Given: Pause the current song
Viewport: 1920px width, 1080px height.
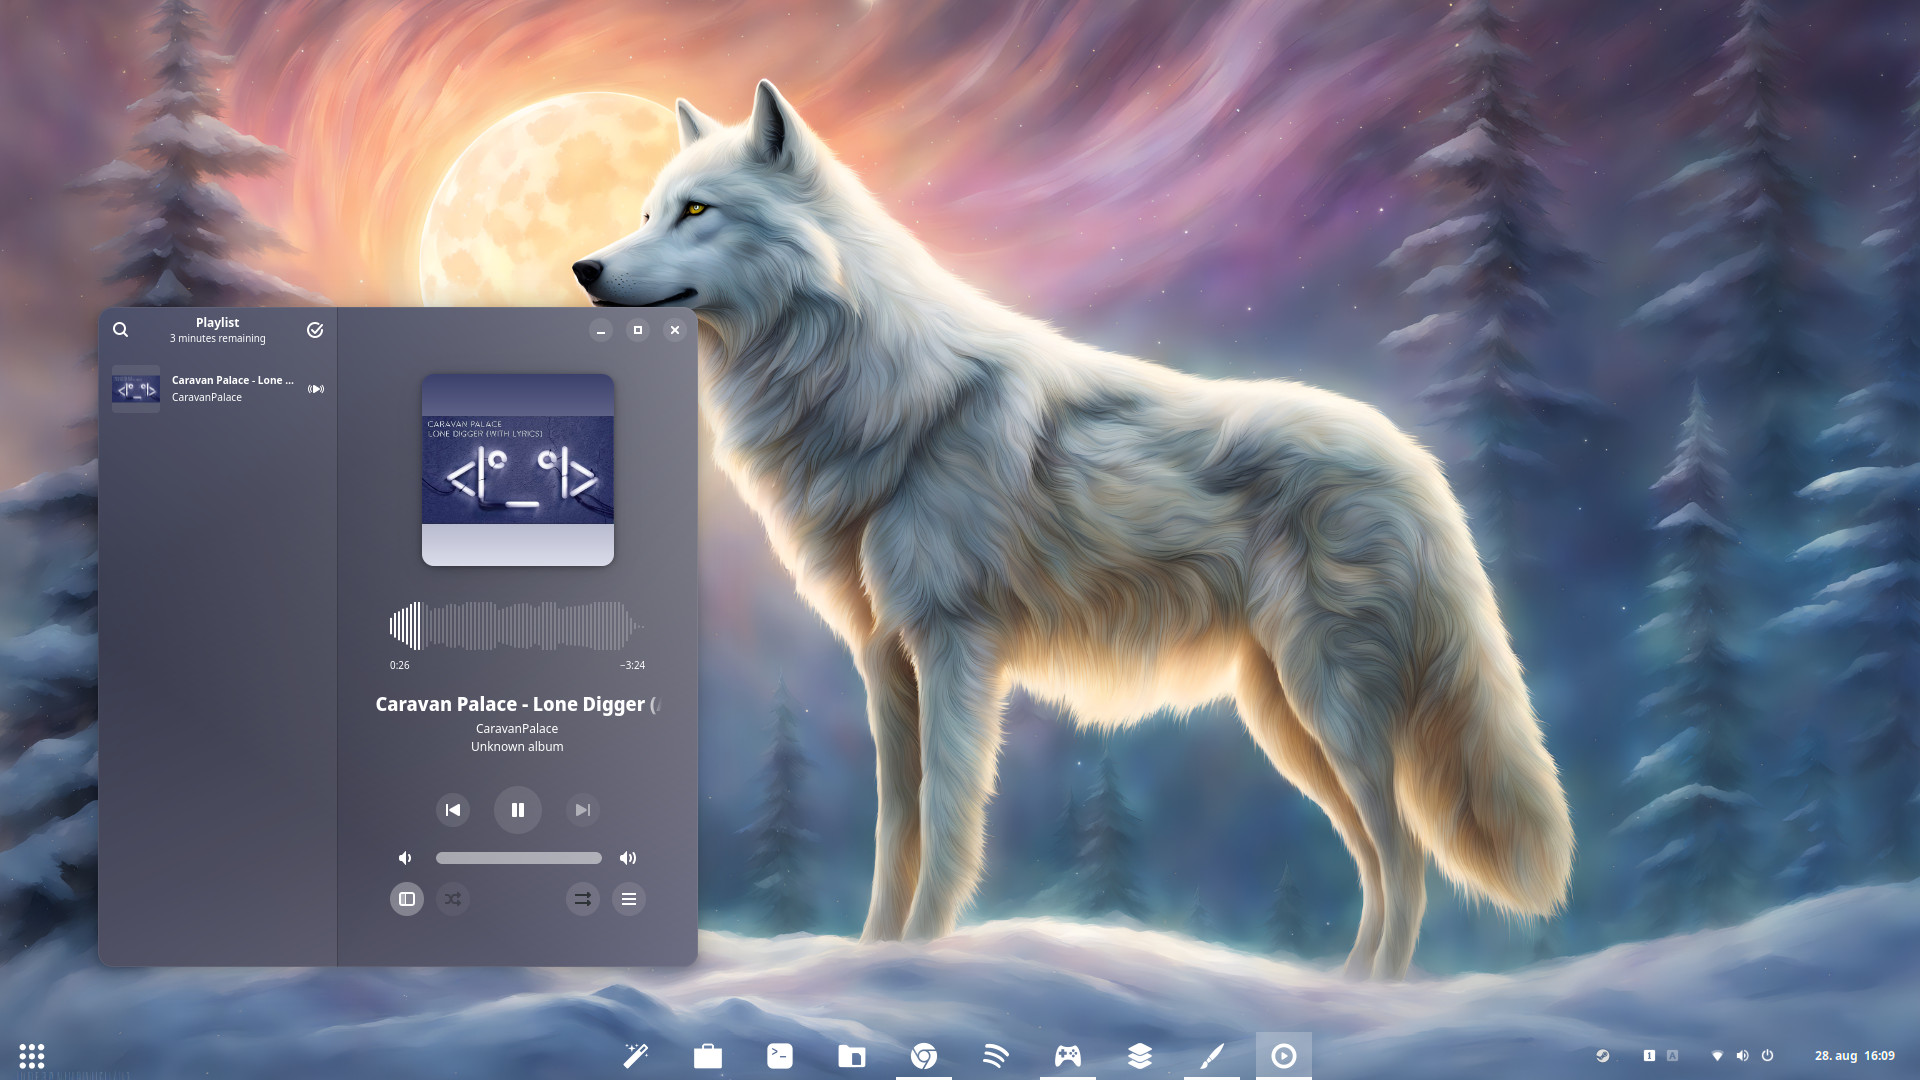Looking at the screenshot, I should (518, 810).
